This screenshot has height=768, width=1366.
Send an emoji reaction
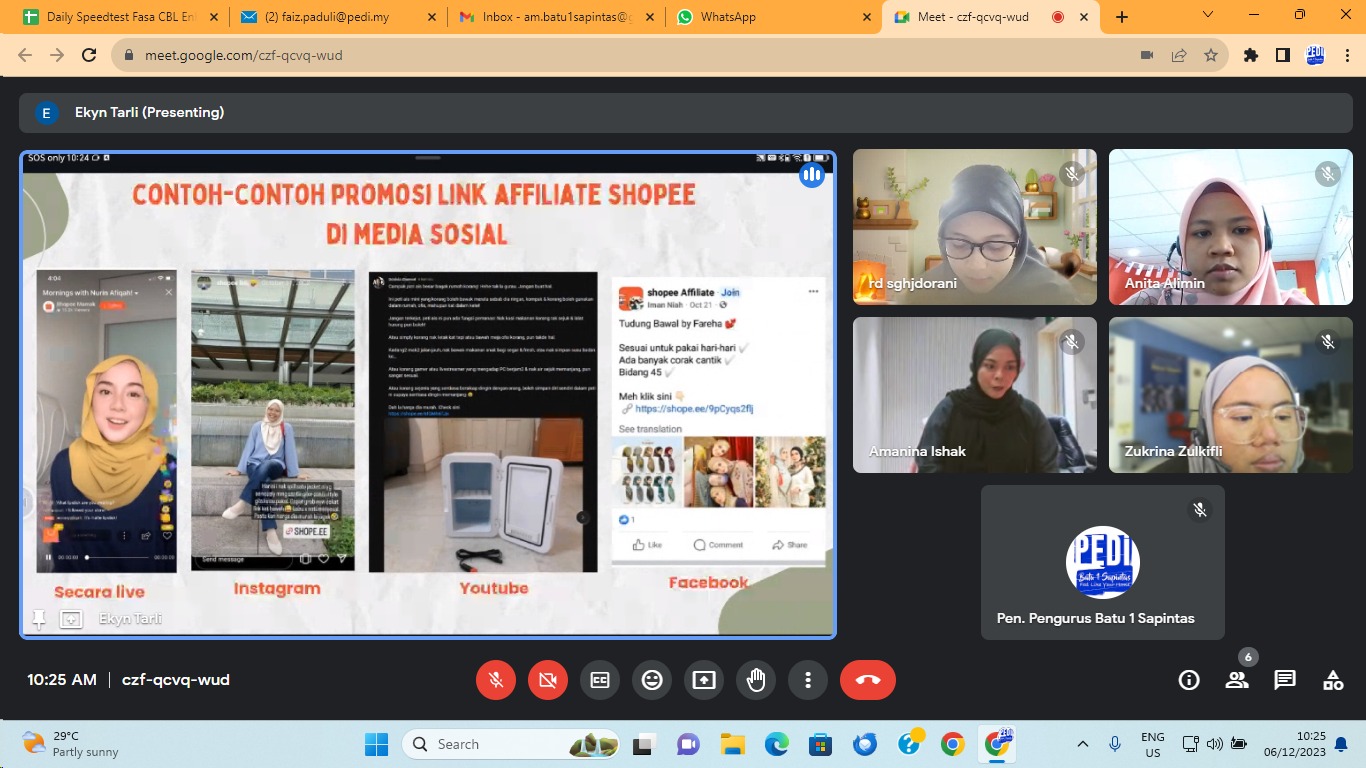click(652, 680)
